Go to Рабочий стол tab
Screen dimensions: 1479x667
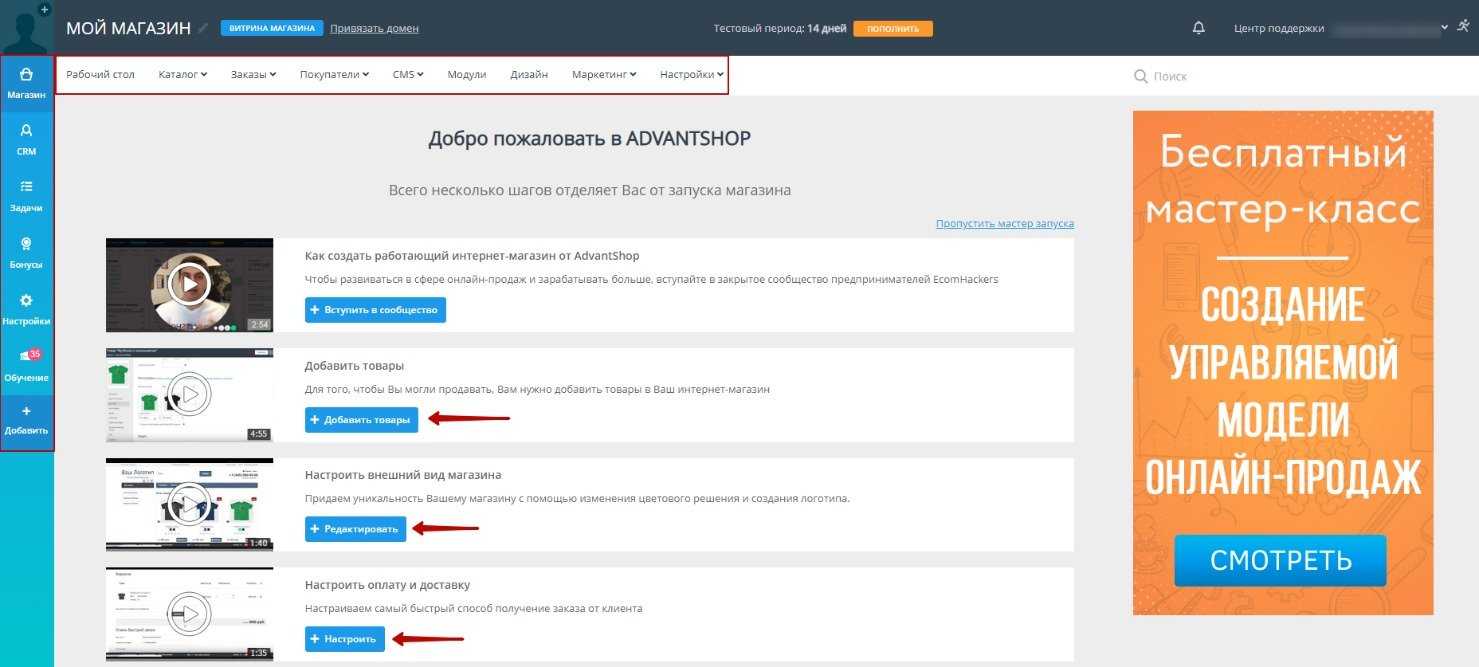pos(100,74)
